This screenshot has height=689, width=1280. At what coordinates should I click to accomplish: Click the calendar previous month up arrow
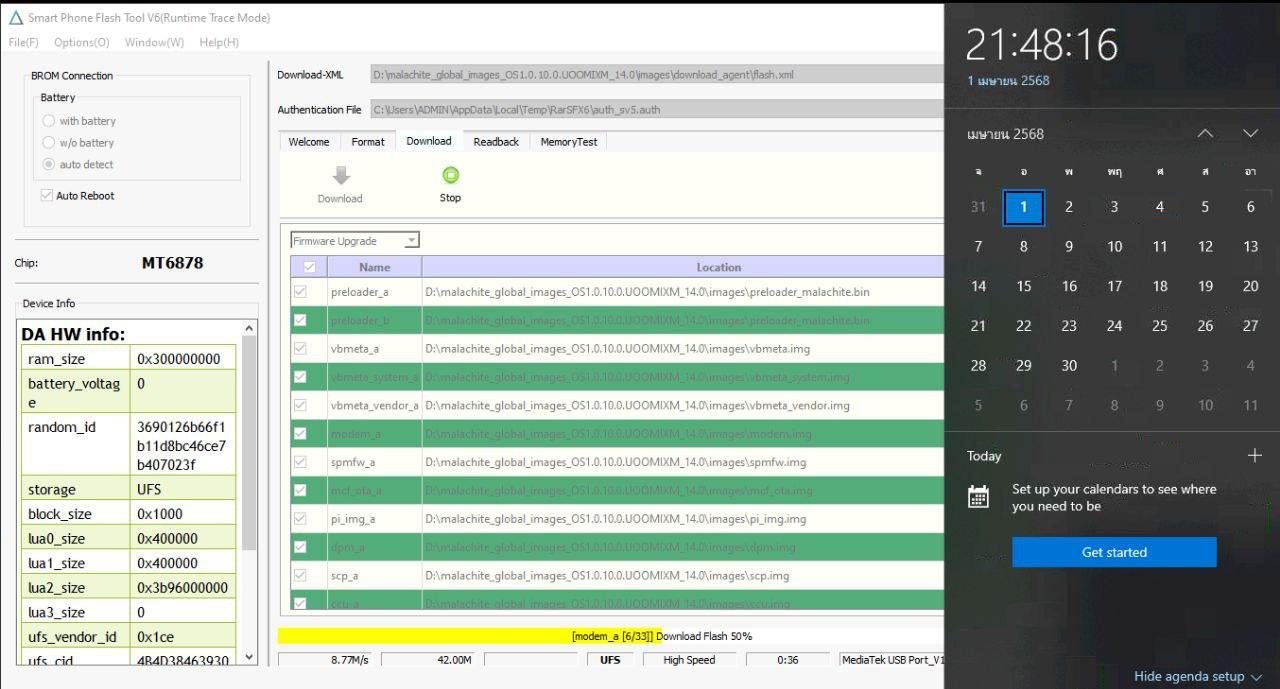coord(1205,134)
